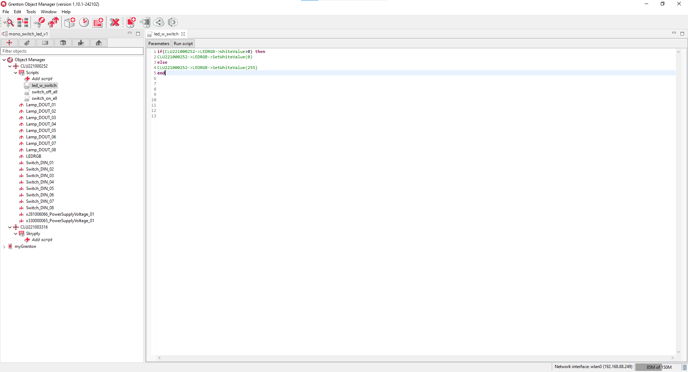Open the Window menu
The image size is (688, 372).
point(48,12)
